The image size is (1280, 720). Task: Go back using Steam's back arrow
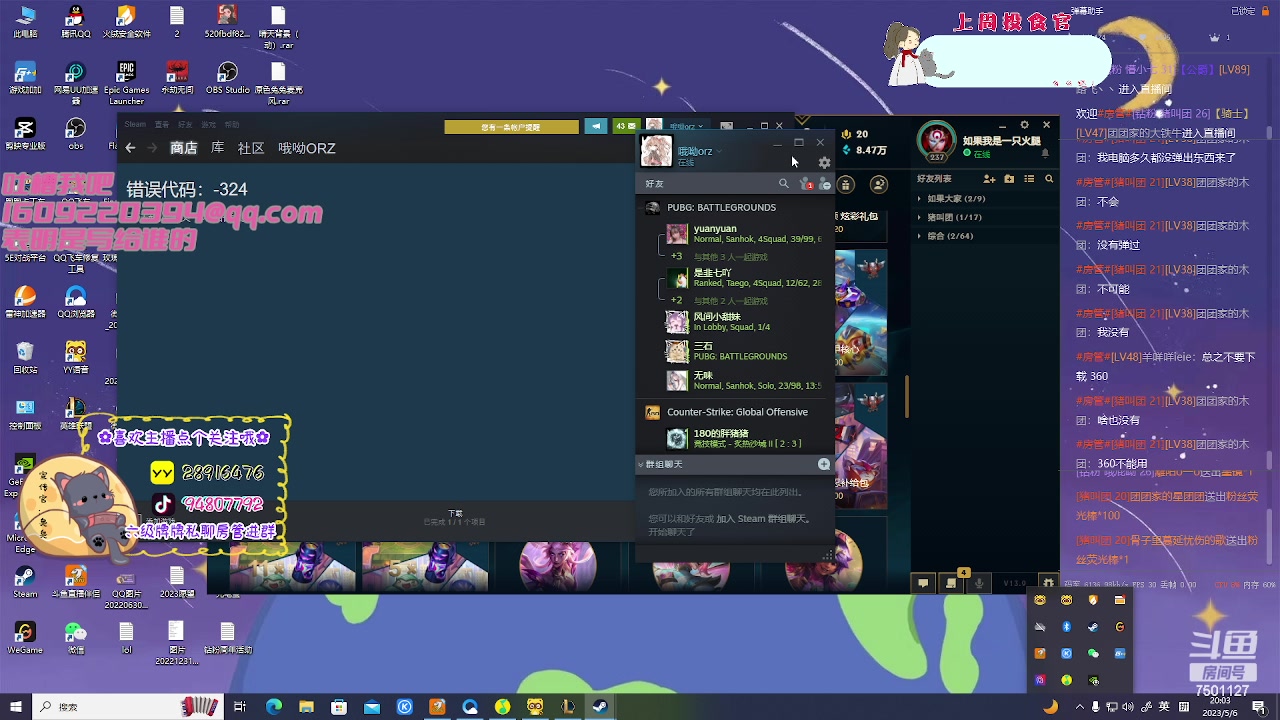(x=130, y=148)
